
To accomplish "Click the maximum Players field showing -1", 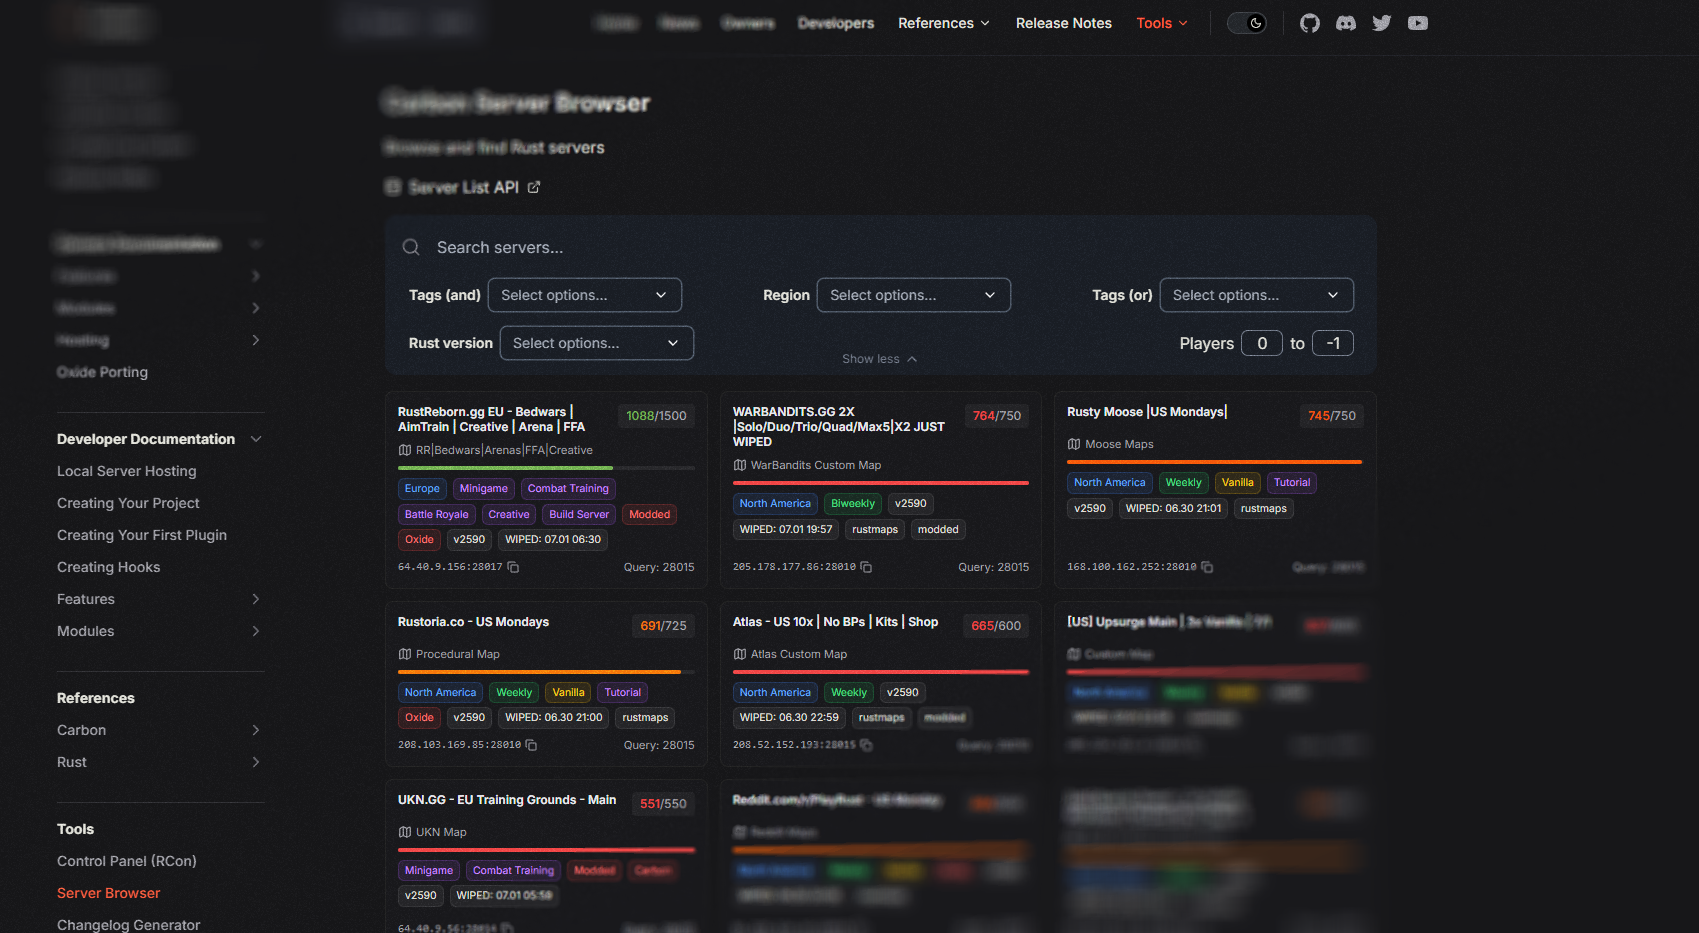I will pos(1333,343).
